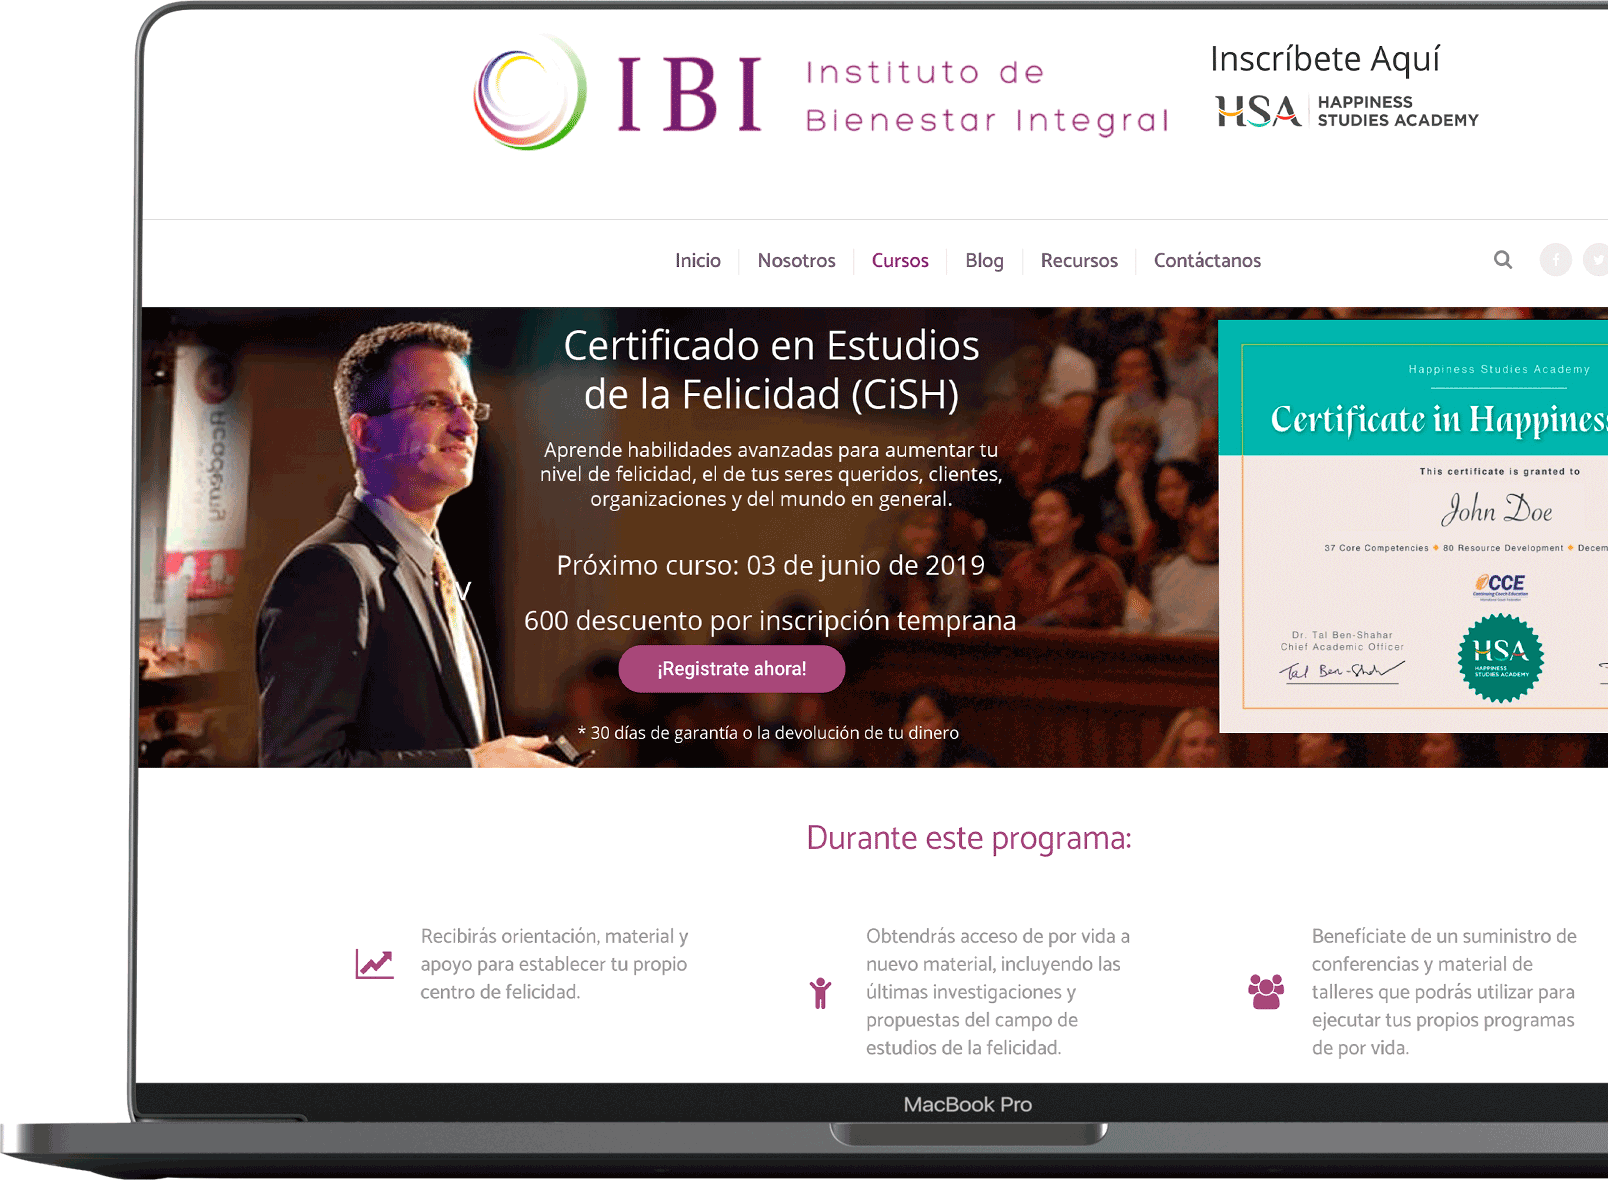The height and width of the screenshot is (1180, 1608).
Task: Click the 'Durante este programa:' heading
Action: (969, 838)
